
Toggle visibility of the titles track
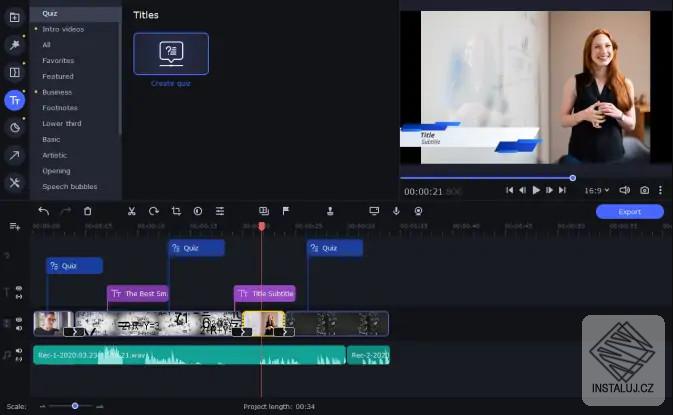point(19,288)
